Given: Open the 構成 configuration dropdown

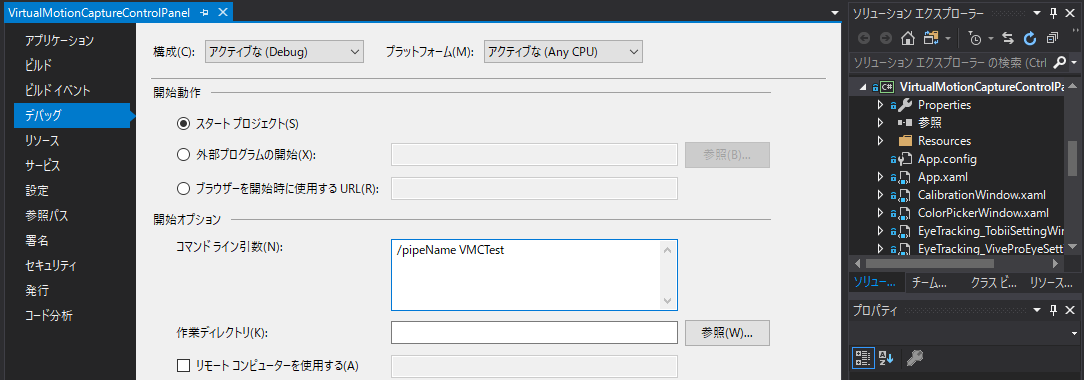Looking at the screenshot, I should [284, 52].
